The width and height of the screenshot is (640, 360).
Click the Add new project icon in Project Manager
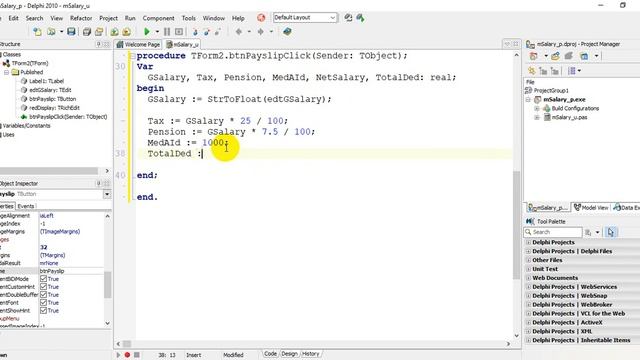(x=555, y=56)
